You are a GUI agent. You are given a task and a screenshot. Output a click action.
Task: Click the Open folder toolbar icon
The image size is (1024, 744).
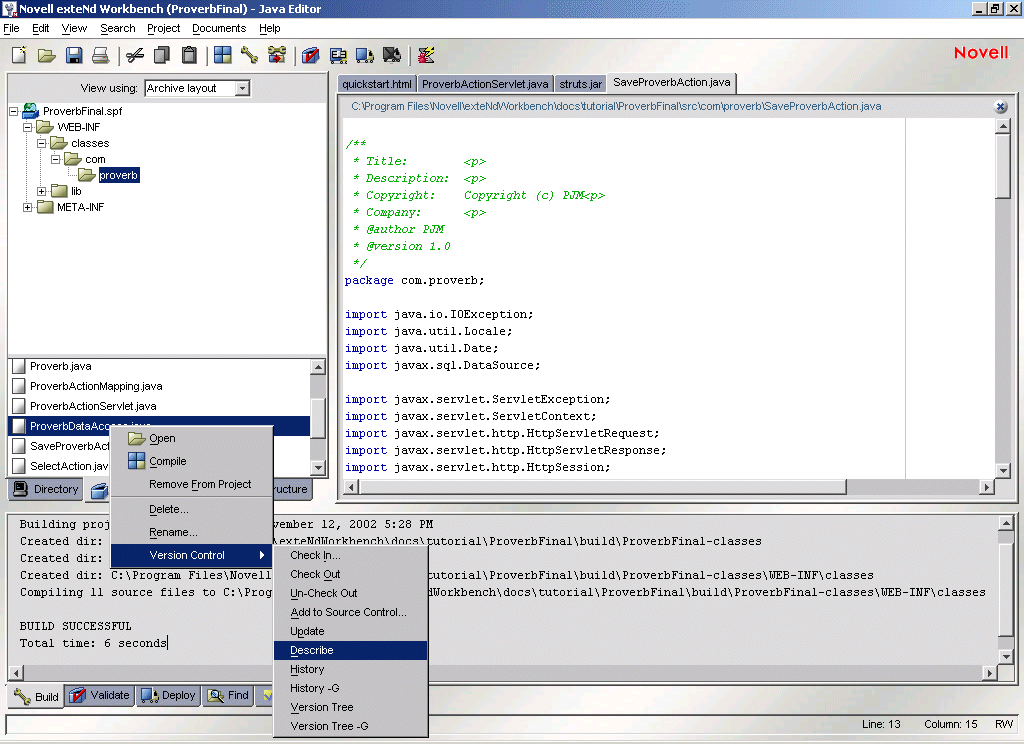click(46, 56)
